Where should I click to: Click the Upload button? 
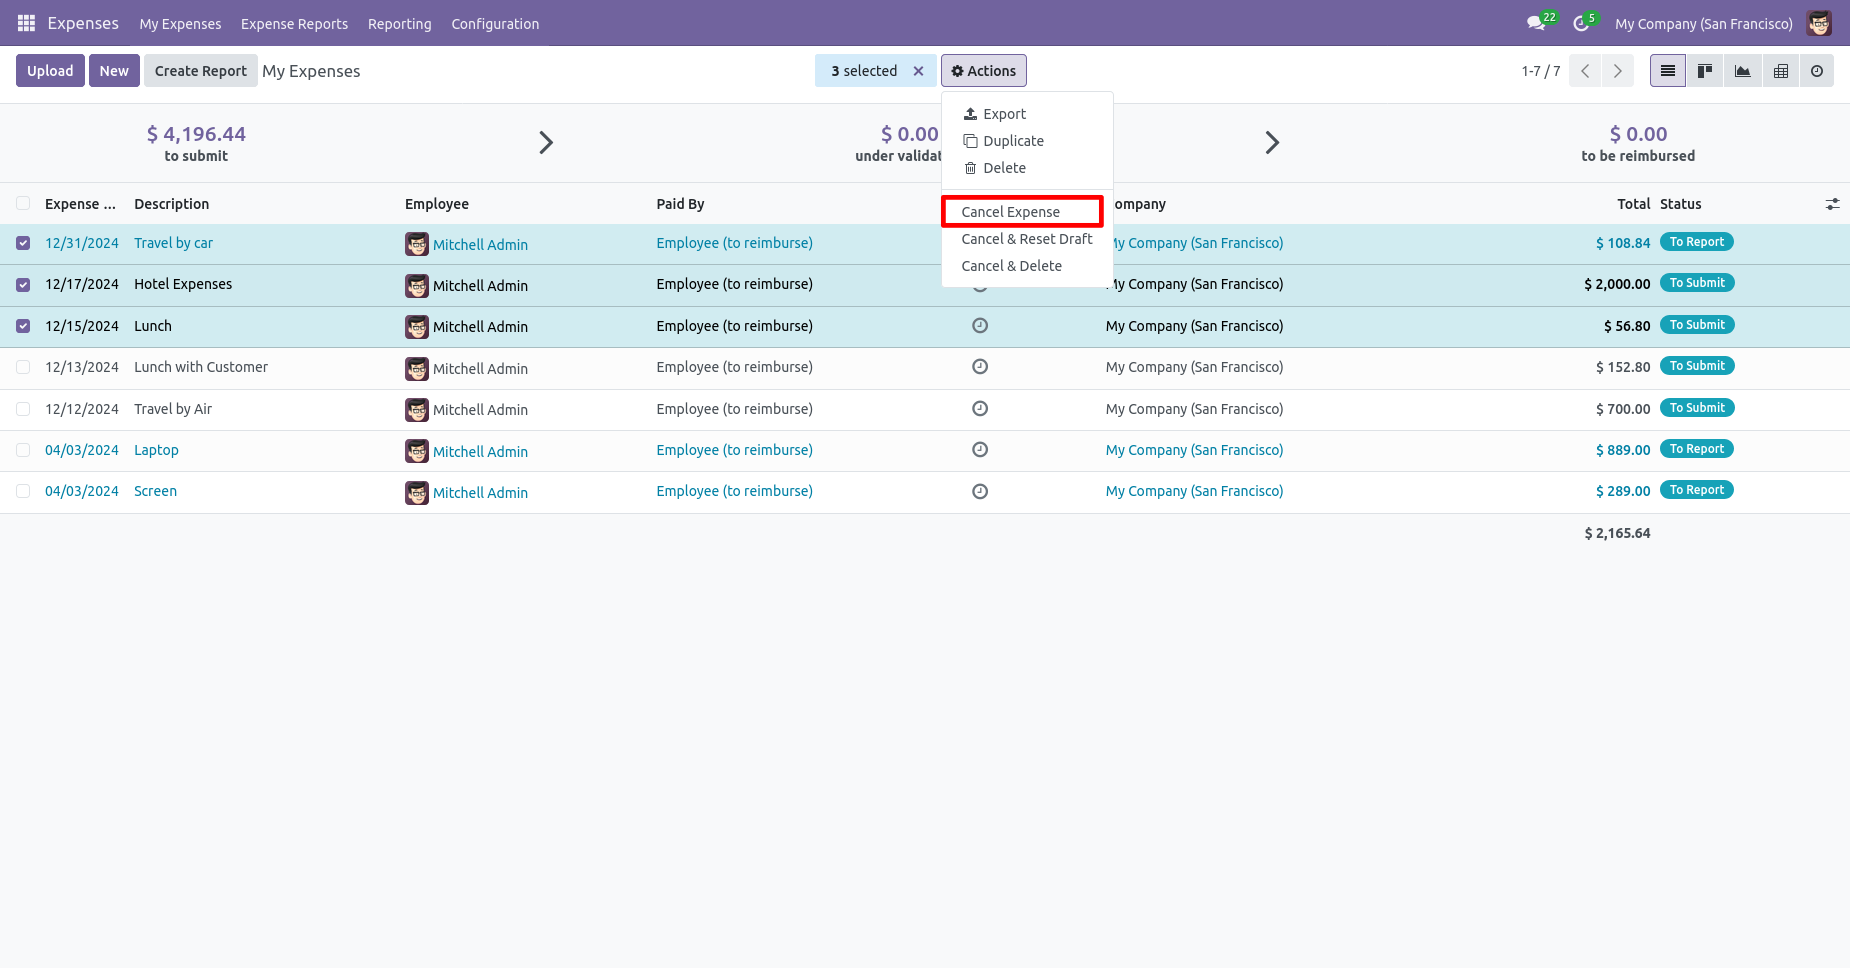[50, 71]
